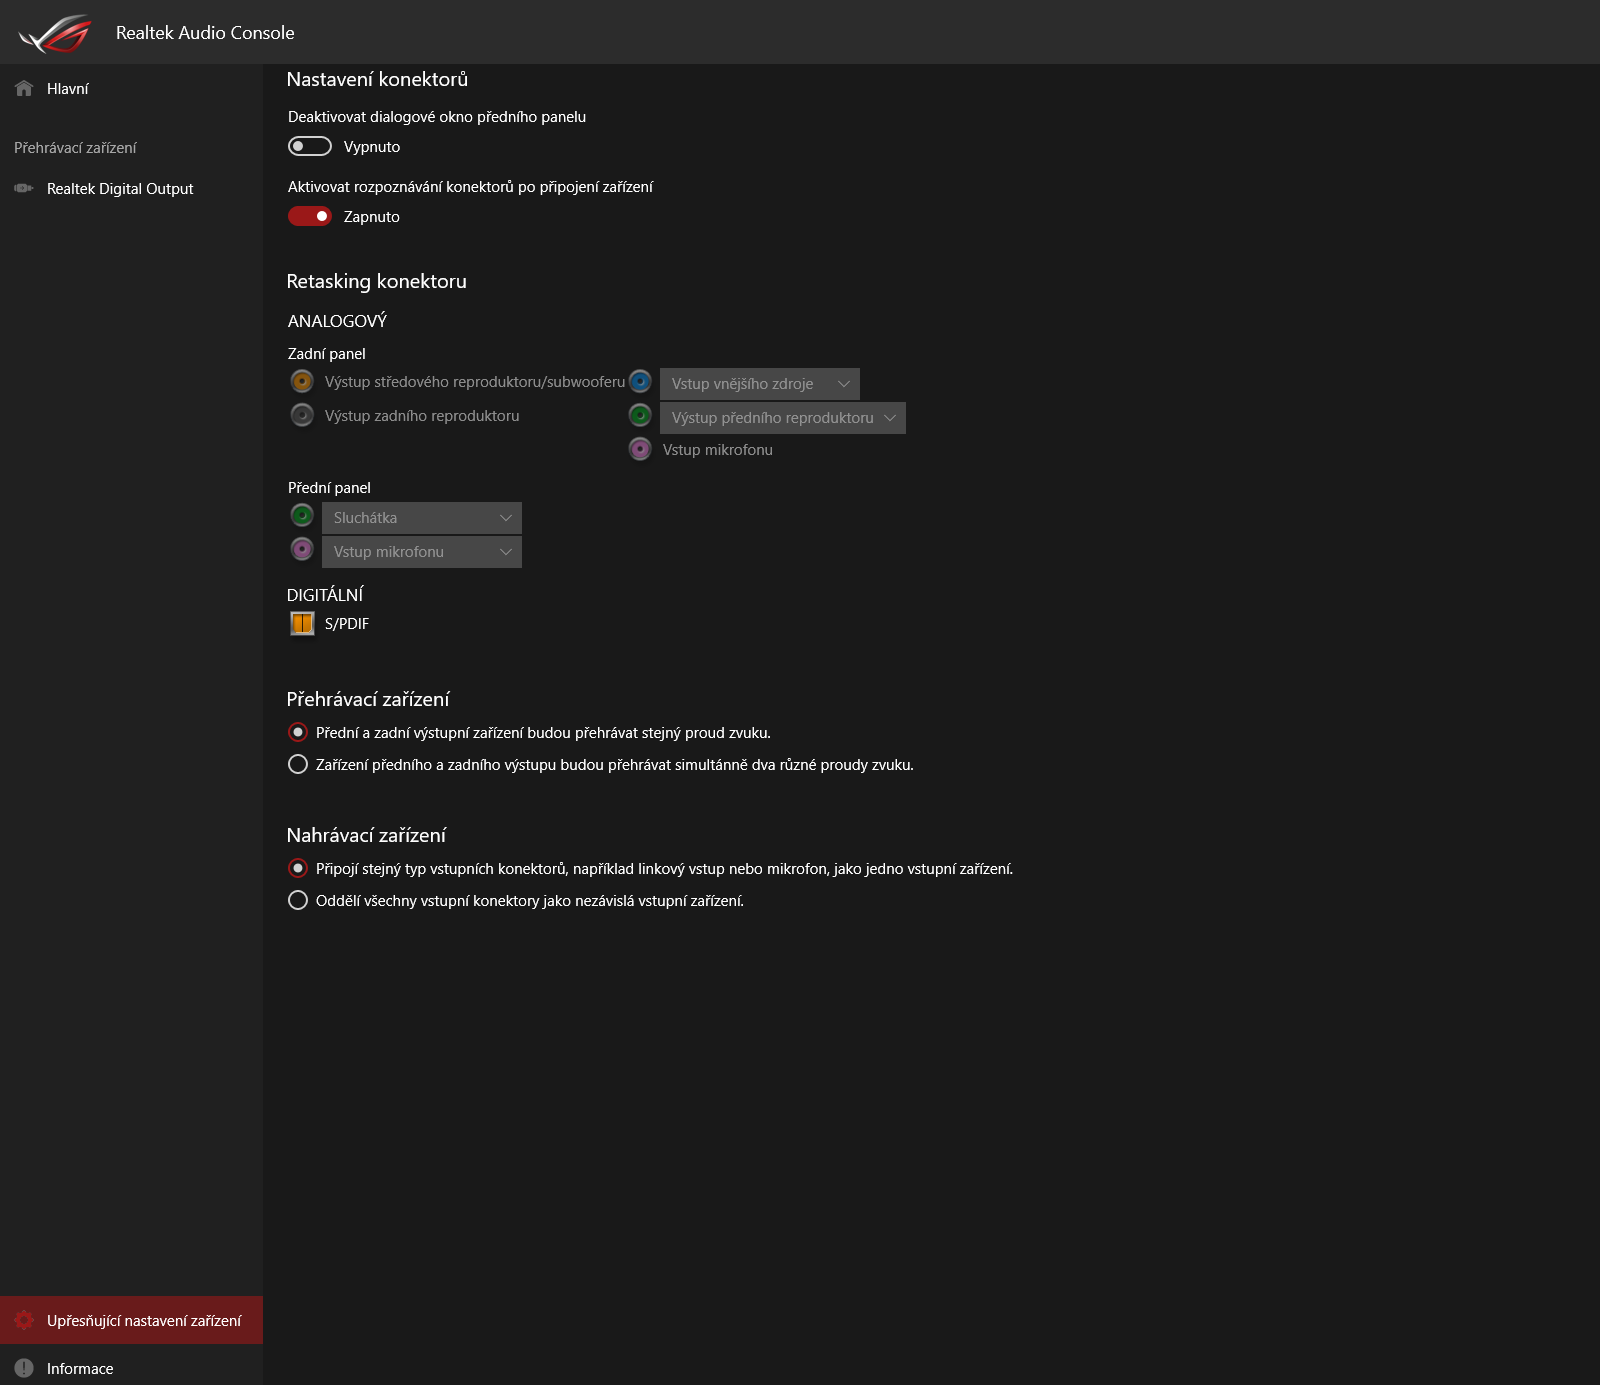Image resolution: width=1600 pixels, height=1385 pixels.
Task: Open the front panel Vstup mikrofonu dropdown
Action: click(422, 552)
